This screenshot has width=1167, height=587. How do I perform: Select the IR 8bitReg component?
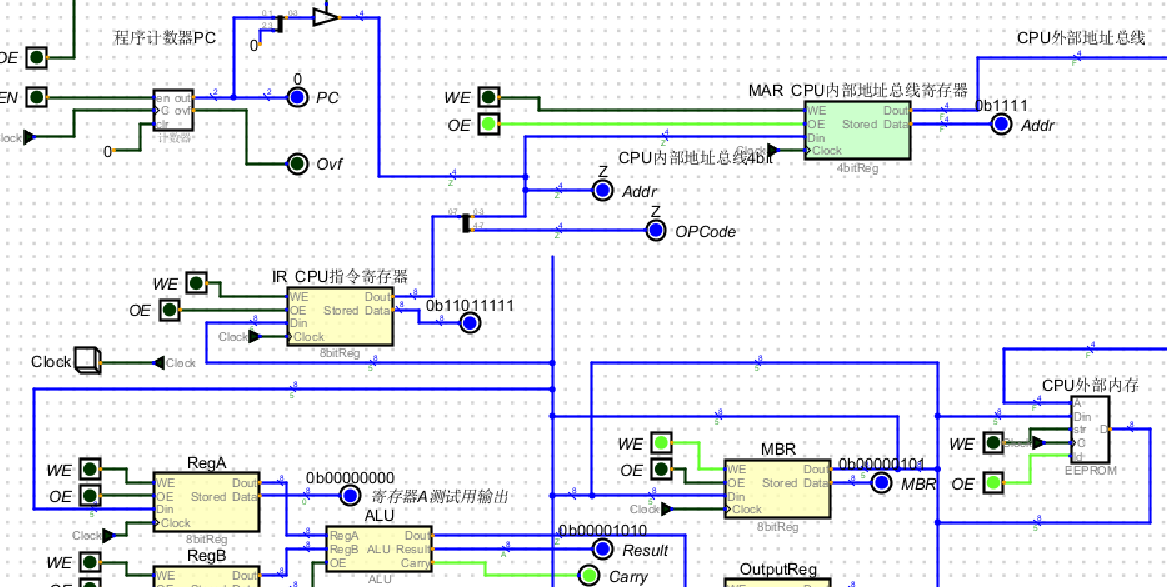(x=340, y=318)
